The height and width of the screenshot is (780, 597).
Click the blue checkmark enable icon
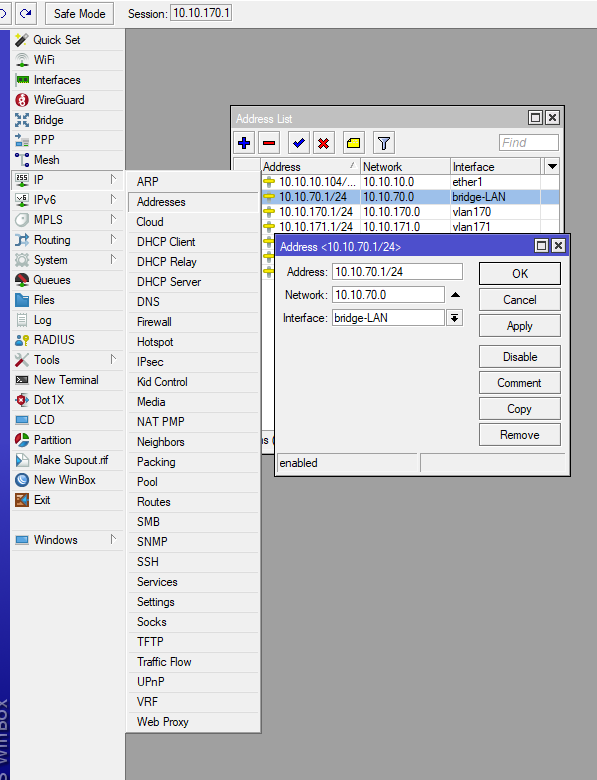point(298,143)
